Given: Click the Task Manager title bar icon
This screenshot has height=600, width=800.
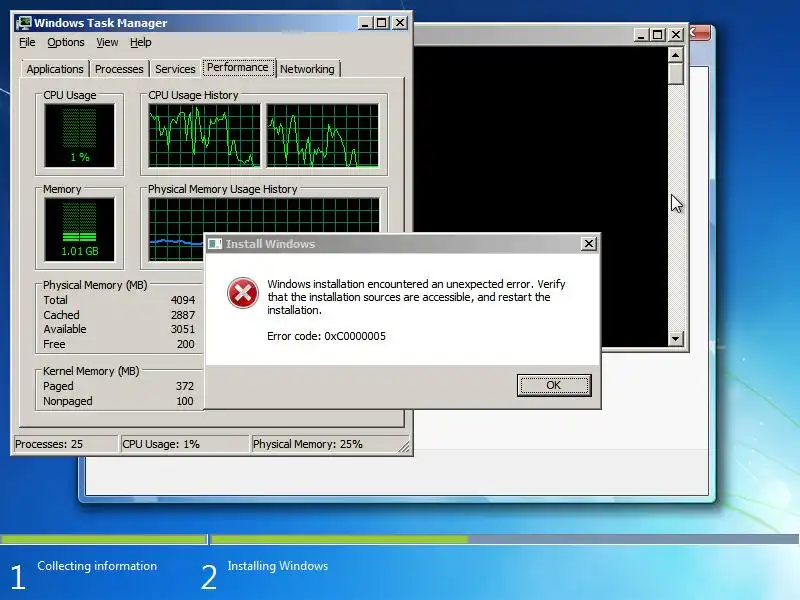Looking at the screenshot, I should click(x=23, y=23).
